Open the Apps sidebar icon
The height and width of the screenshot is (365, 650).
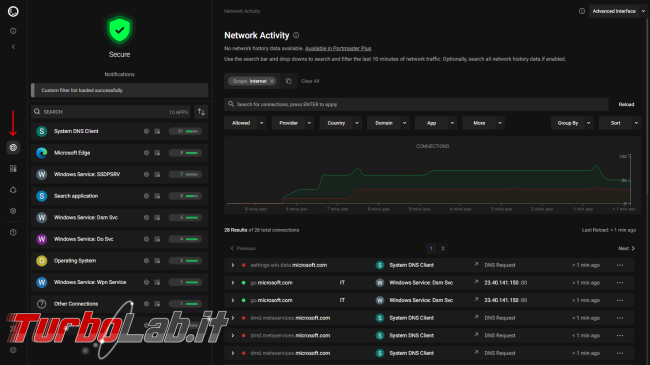tap(13, 168)
